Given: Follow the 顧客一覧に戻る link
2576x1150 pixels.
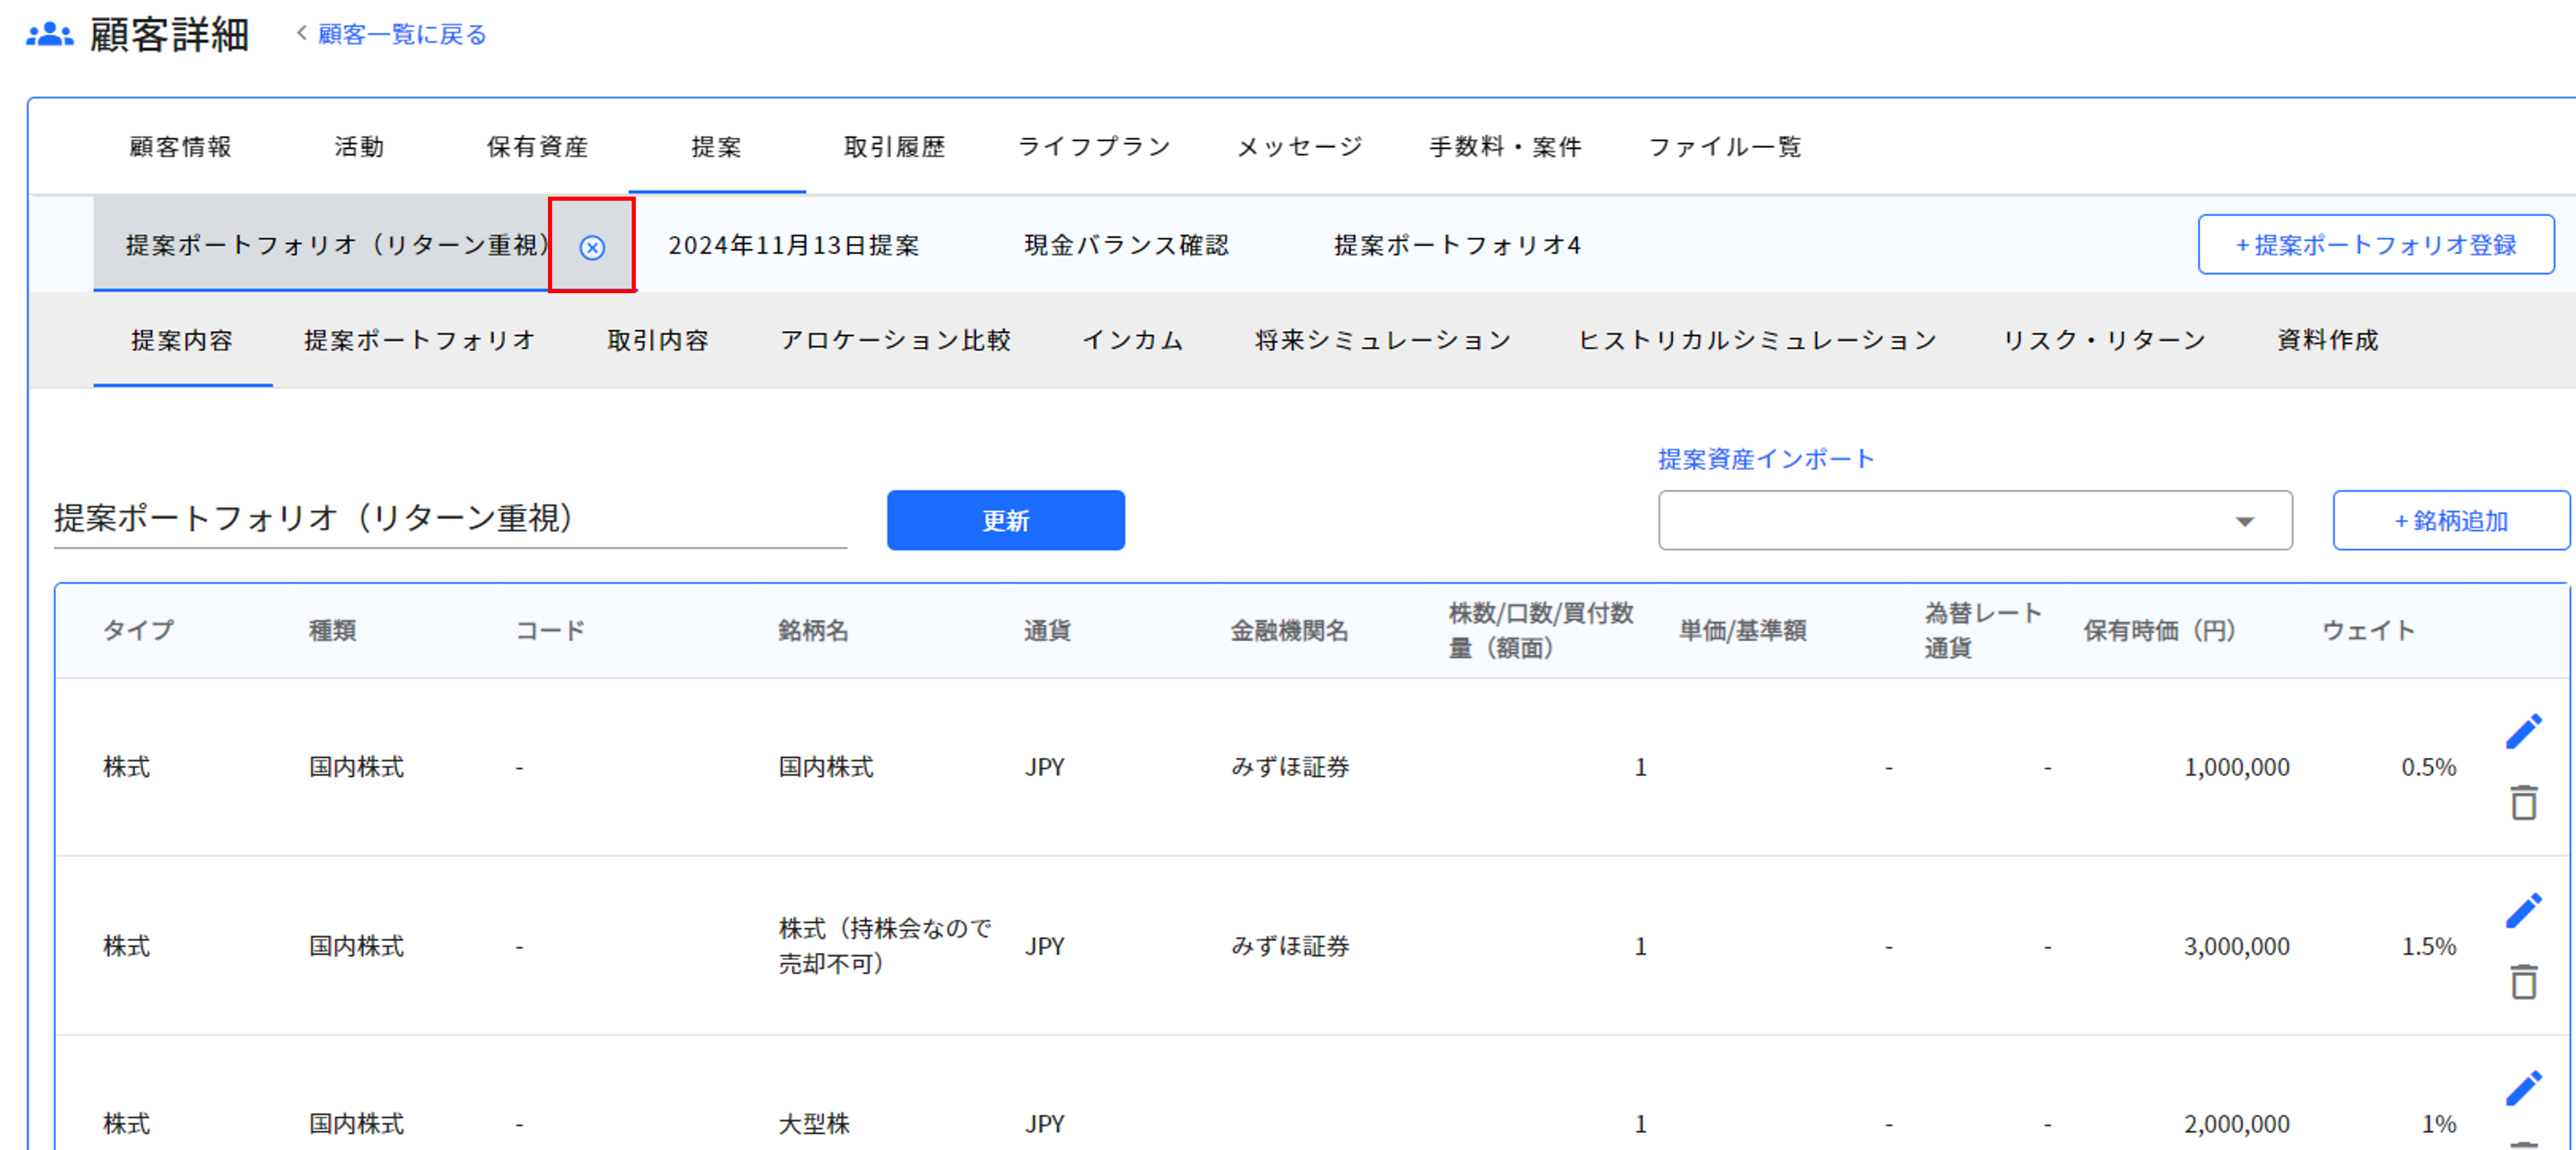Looking at the screenshot, I should [401, 35].
